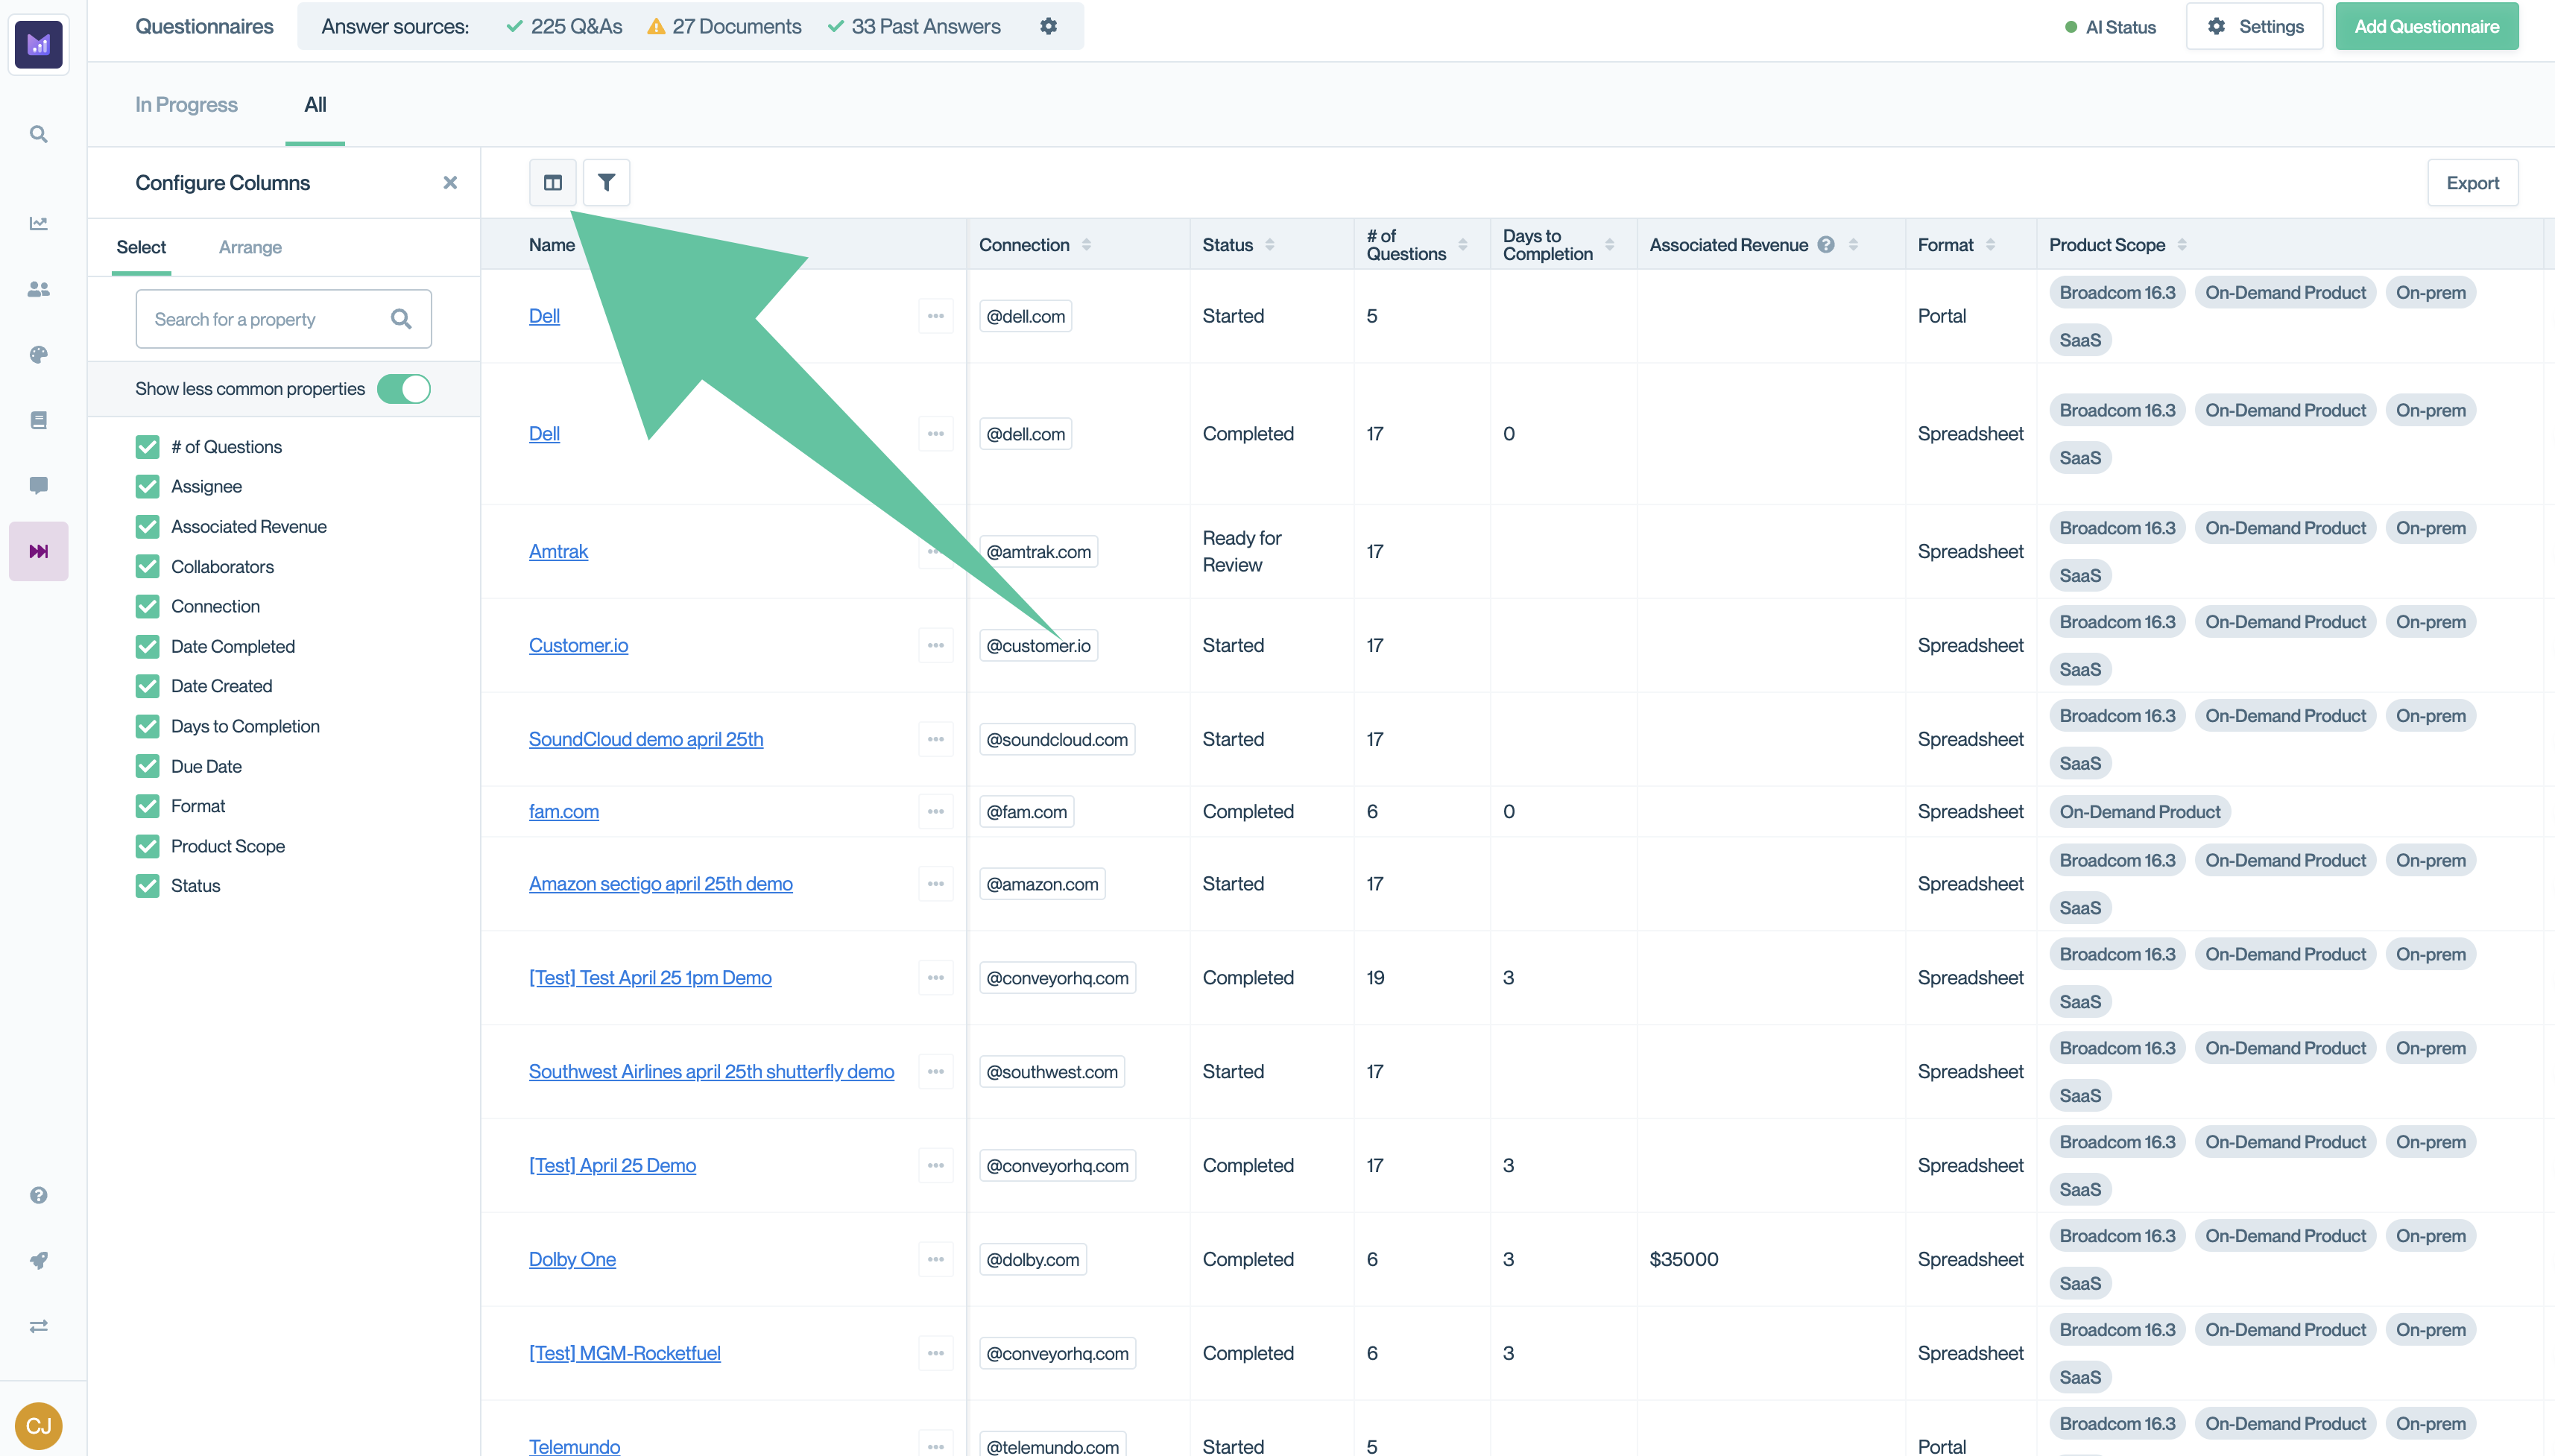Open three-dot menu for Amazon sectigo row

(935, 883)
